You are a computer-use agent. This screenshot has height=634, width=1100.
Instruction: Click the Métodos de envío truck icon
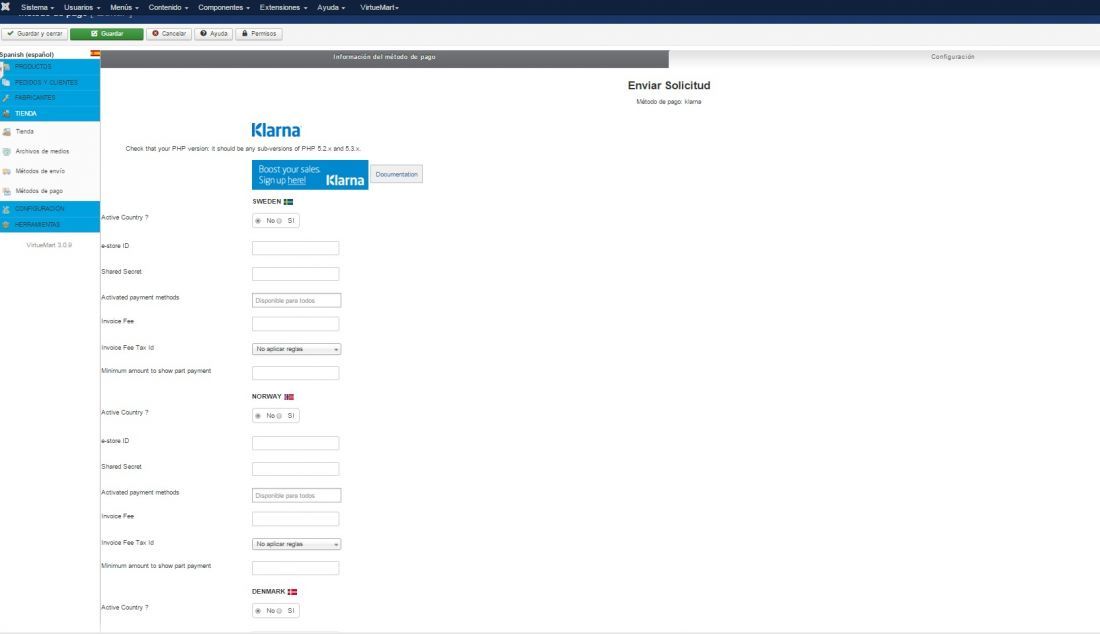click(7, 171)
